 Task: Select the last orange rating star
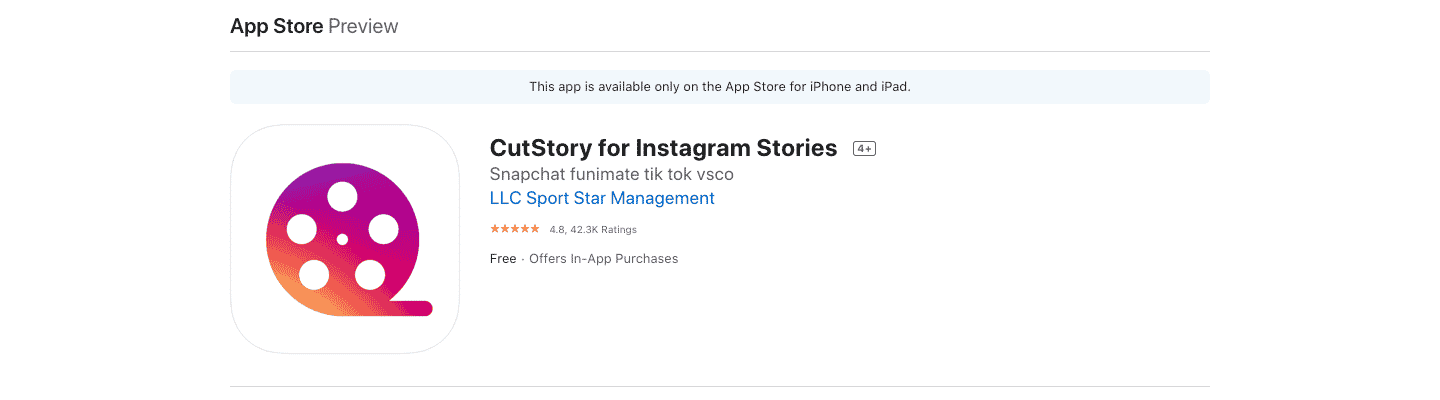coord(535,229)
